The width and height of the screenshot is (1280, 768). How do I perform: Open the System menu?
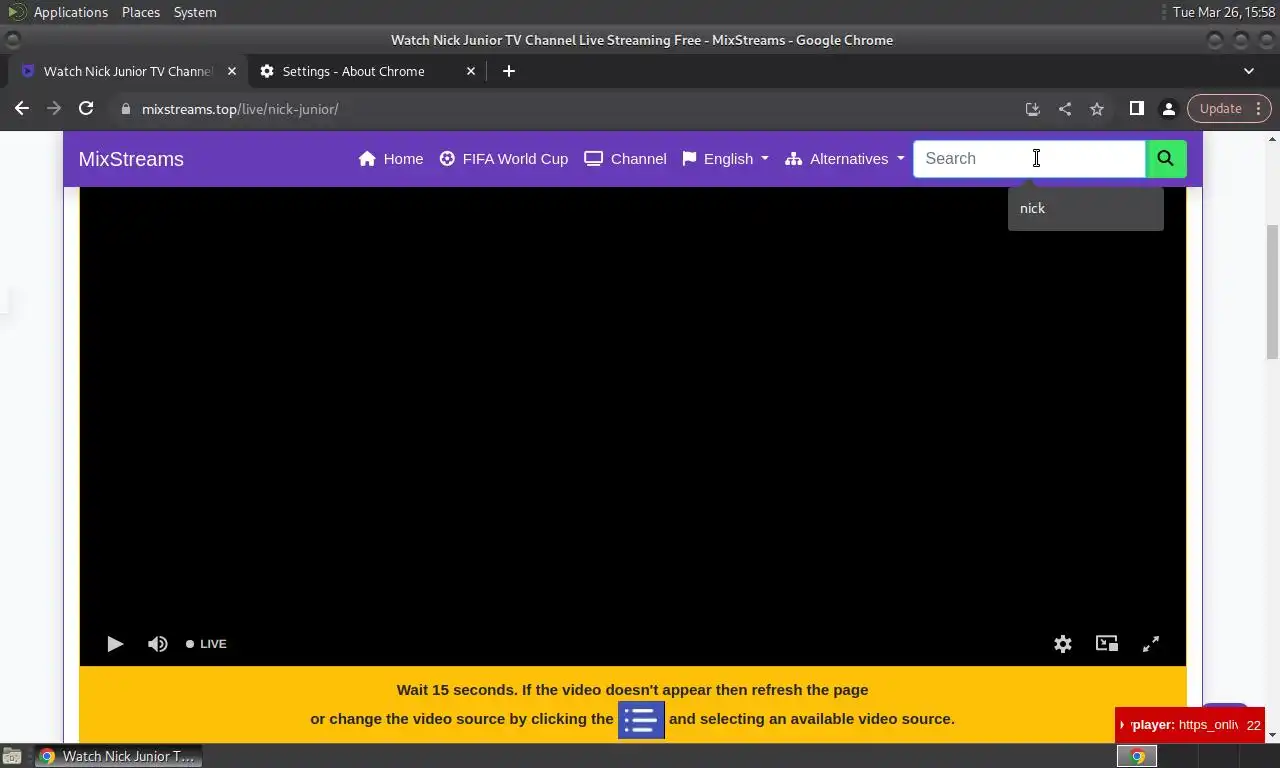tap(195, 12)
